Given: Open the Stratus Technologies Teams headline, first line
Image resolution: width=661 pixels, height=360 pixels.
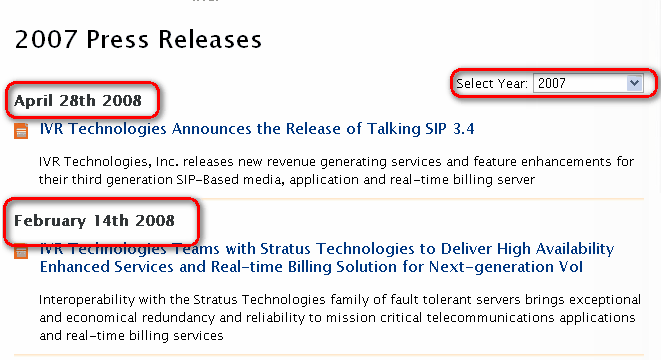Looking at the screenshot, I should point(327,249).
